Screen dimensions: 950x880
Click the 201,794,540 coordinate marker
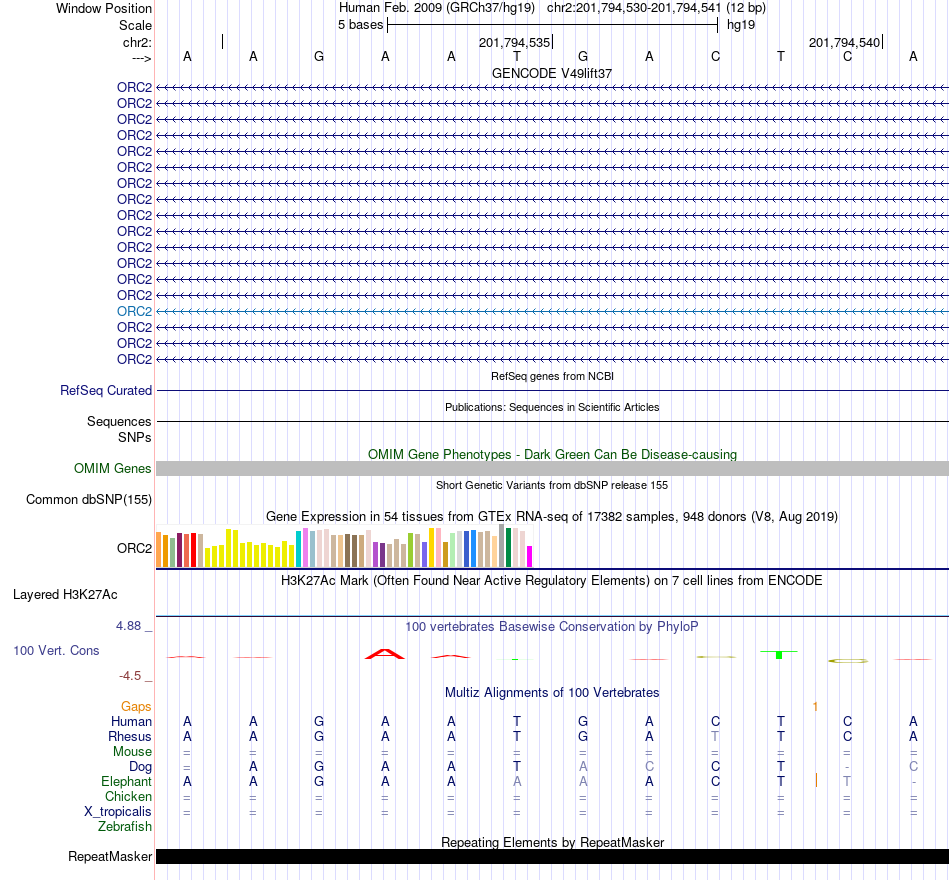pos(844,42)
